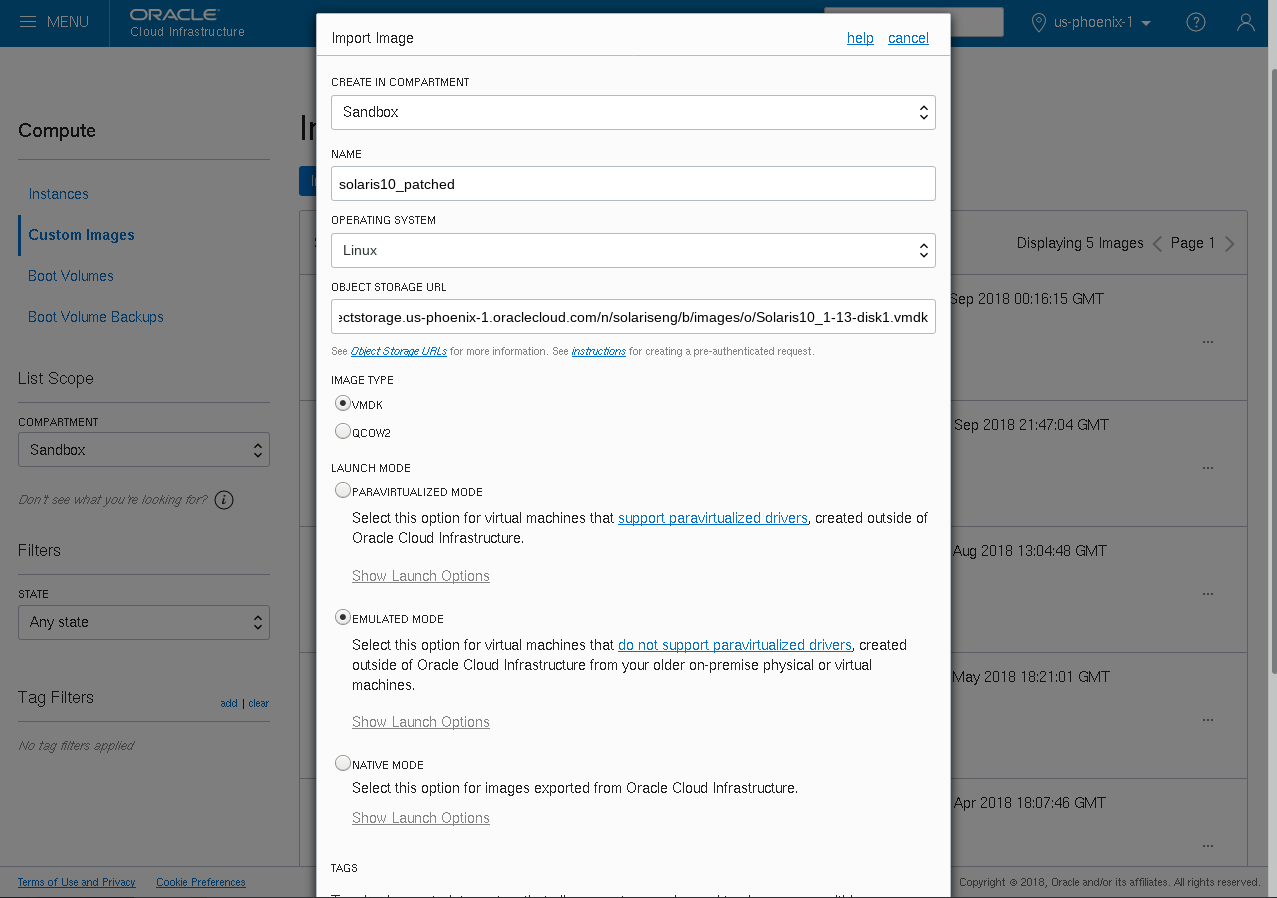Open Object Storage URLs link
This screenshot has height=898, width=1277.
click(399, 352)
